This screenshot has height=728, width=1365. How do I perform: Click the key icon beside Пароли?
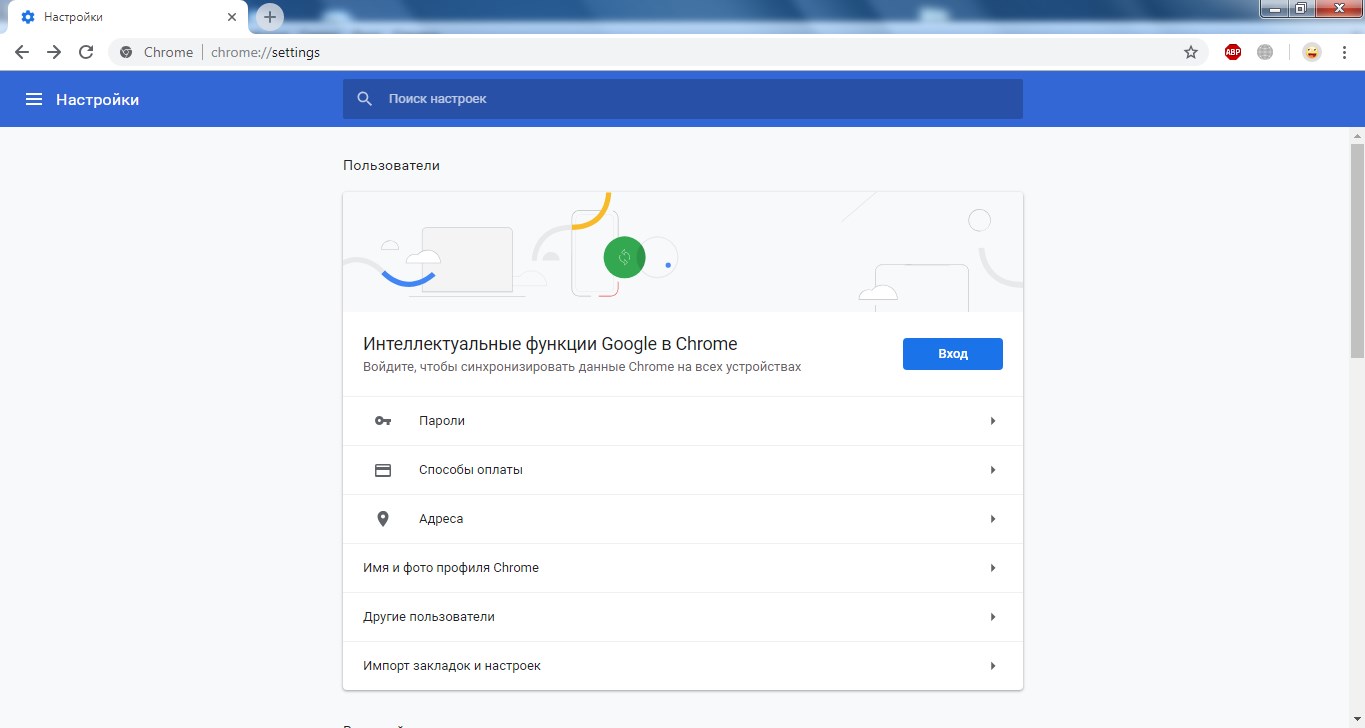pyautogui.click(x=383, y=421)
